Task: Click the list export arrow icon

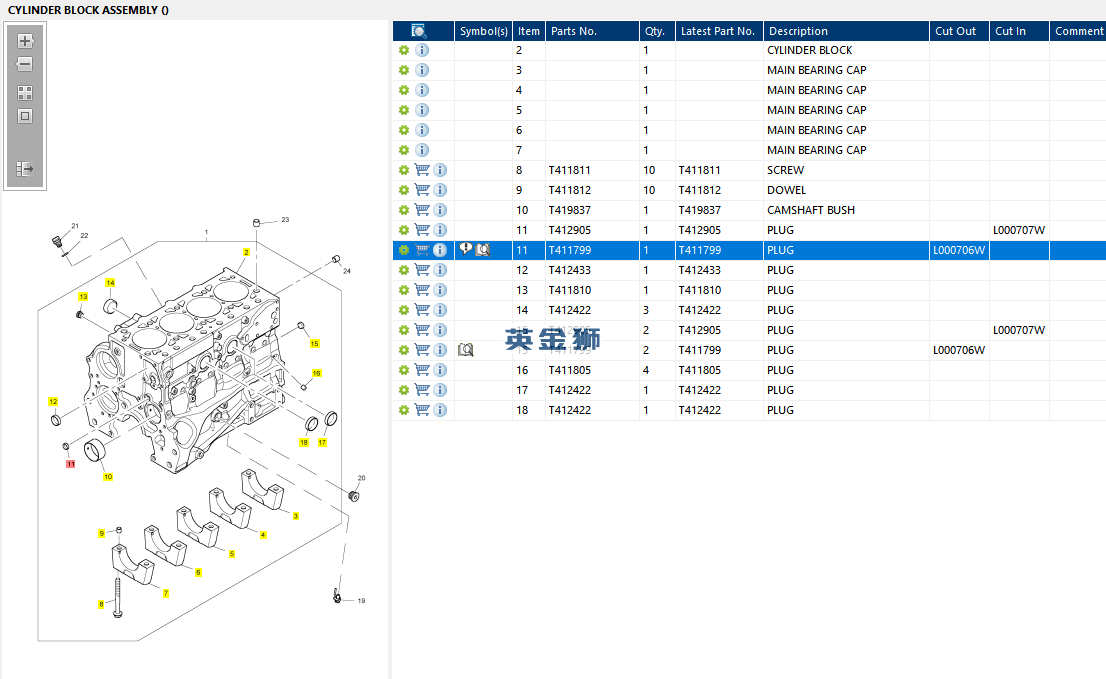Action: 25,169
